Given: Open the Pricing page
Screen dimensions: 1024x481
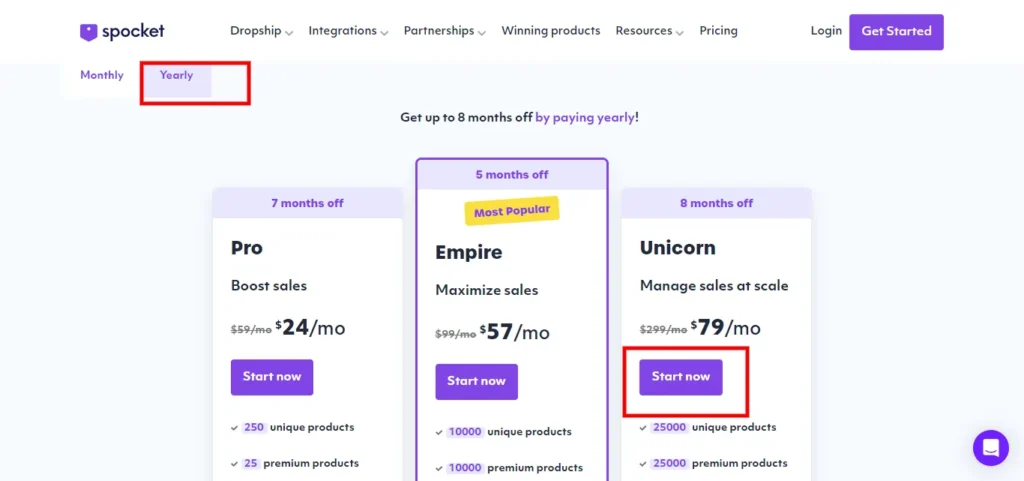Looking at the screenshot, I should pyautogui.click(x=718, y=31).
